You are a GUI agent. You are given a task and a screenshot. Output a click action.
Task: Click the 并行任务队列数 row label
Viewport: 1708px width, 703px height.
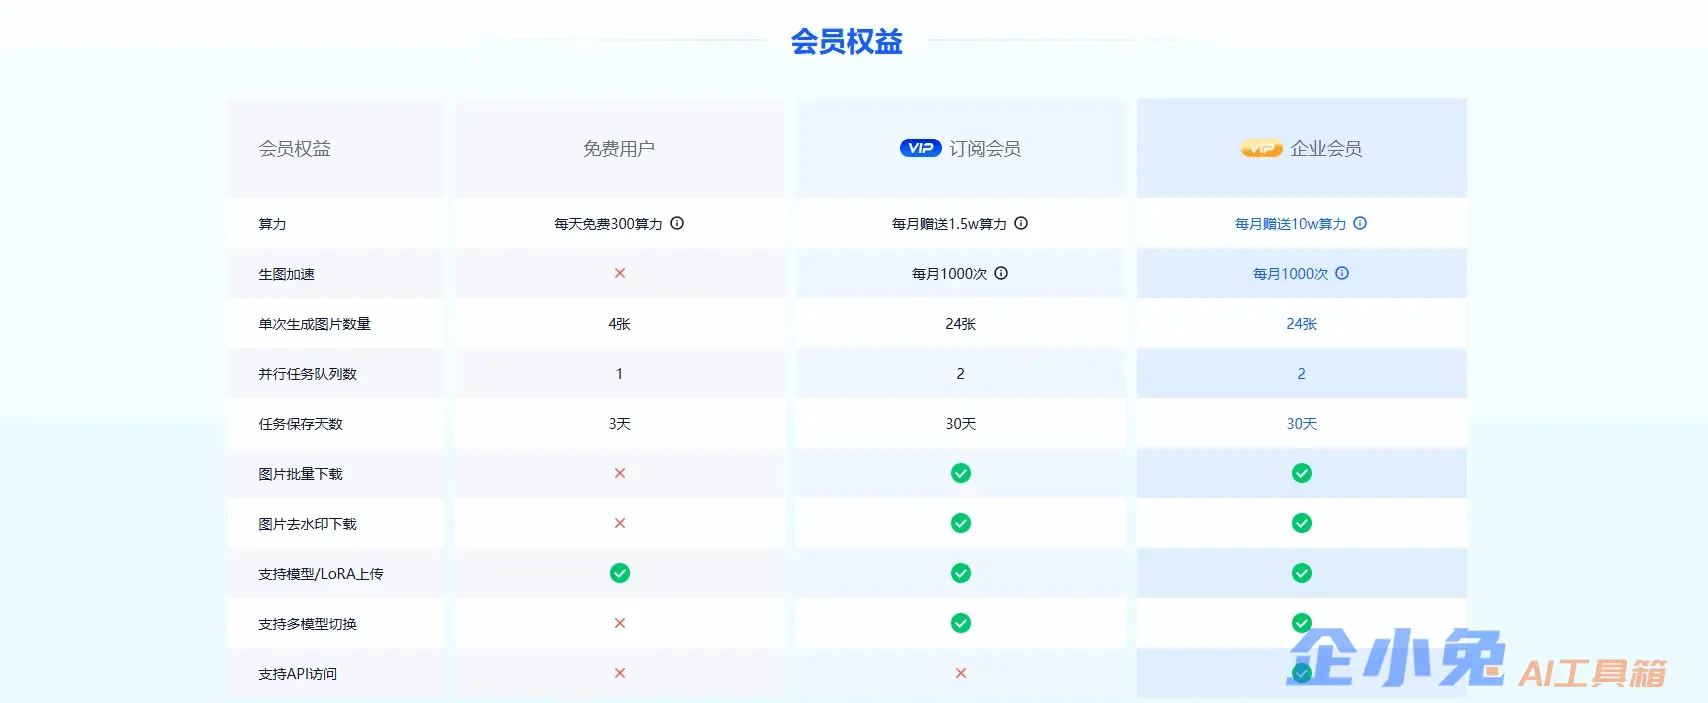coord(307,374)
